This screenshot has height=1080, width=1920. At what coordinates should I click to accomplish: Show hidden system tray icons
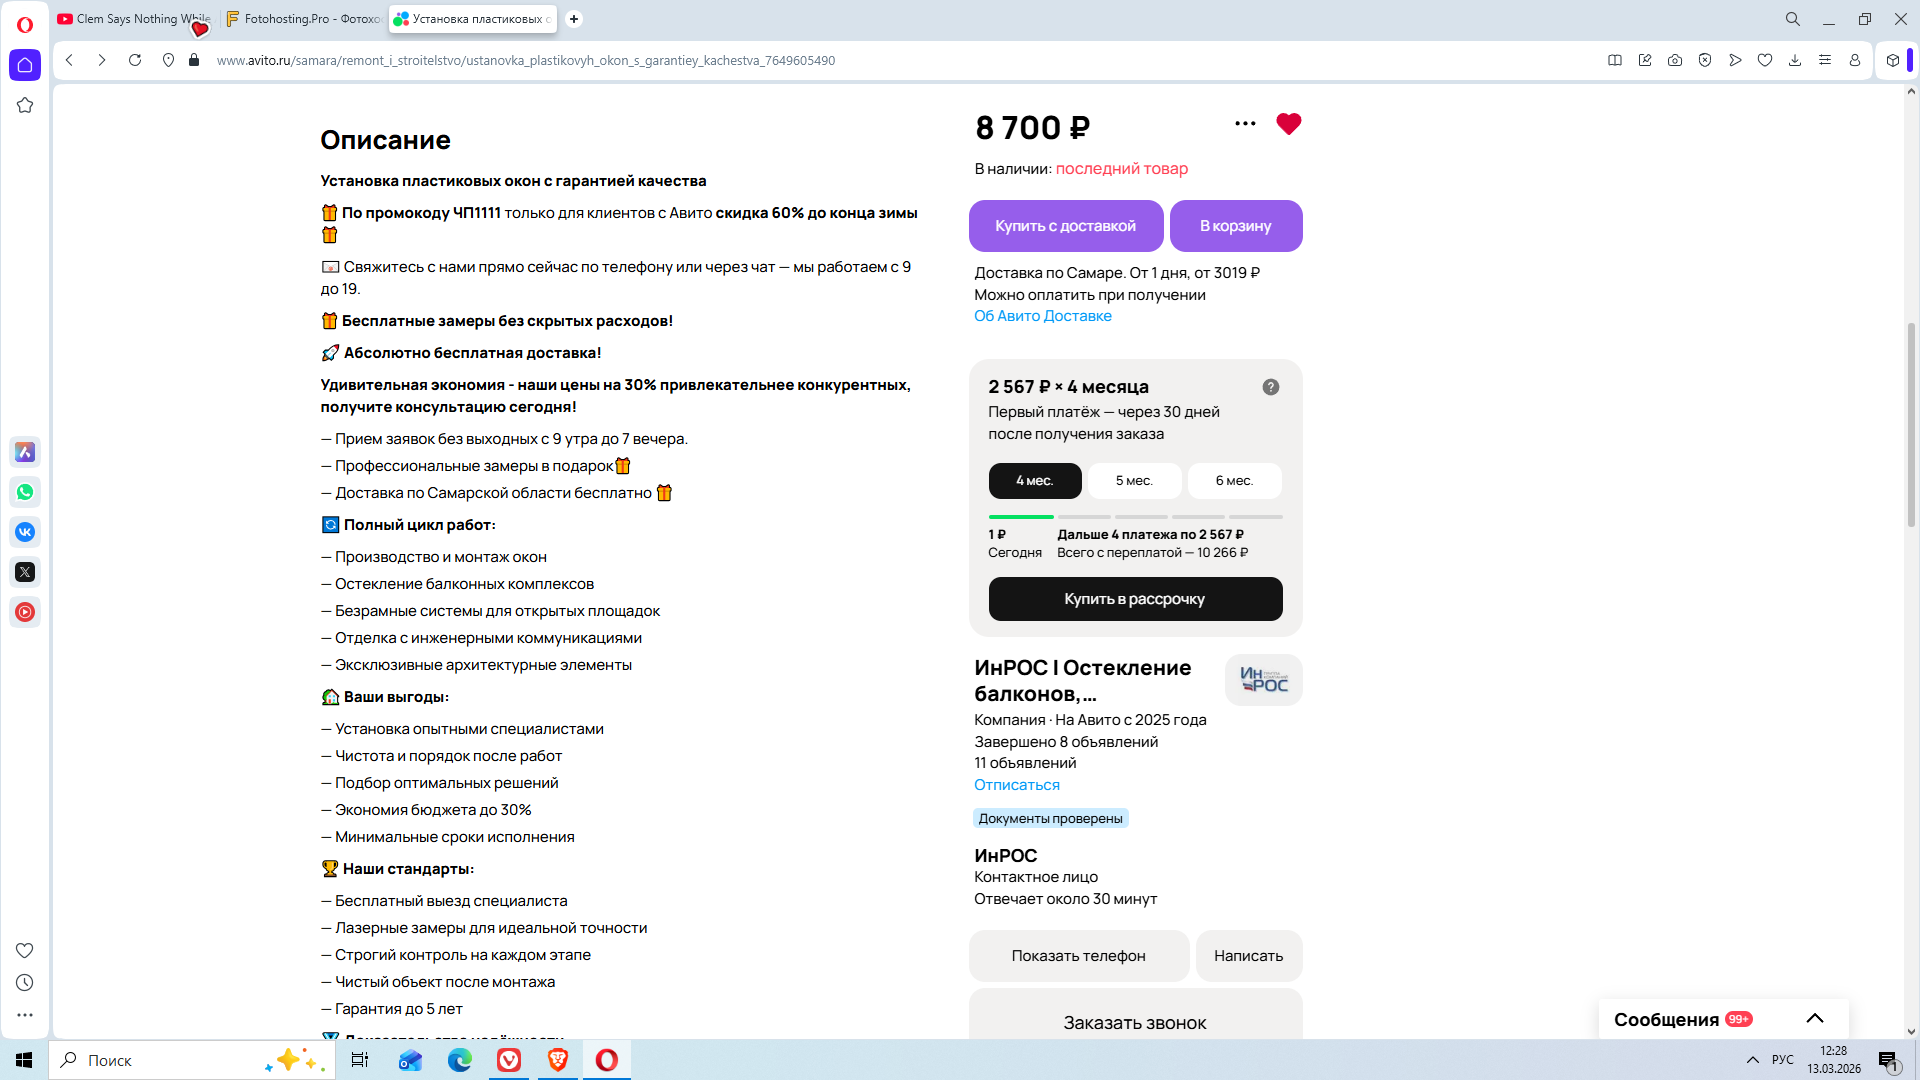click(1753, 1060)
